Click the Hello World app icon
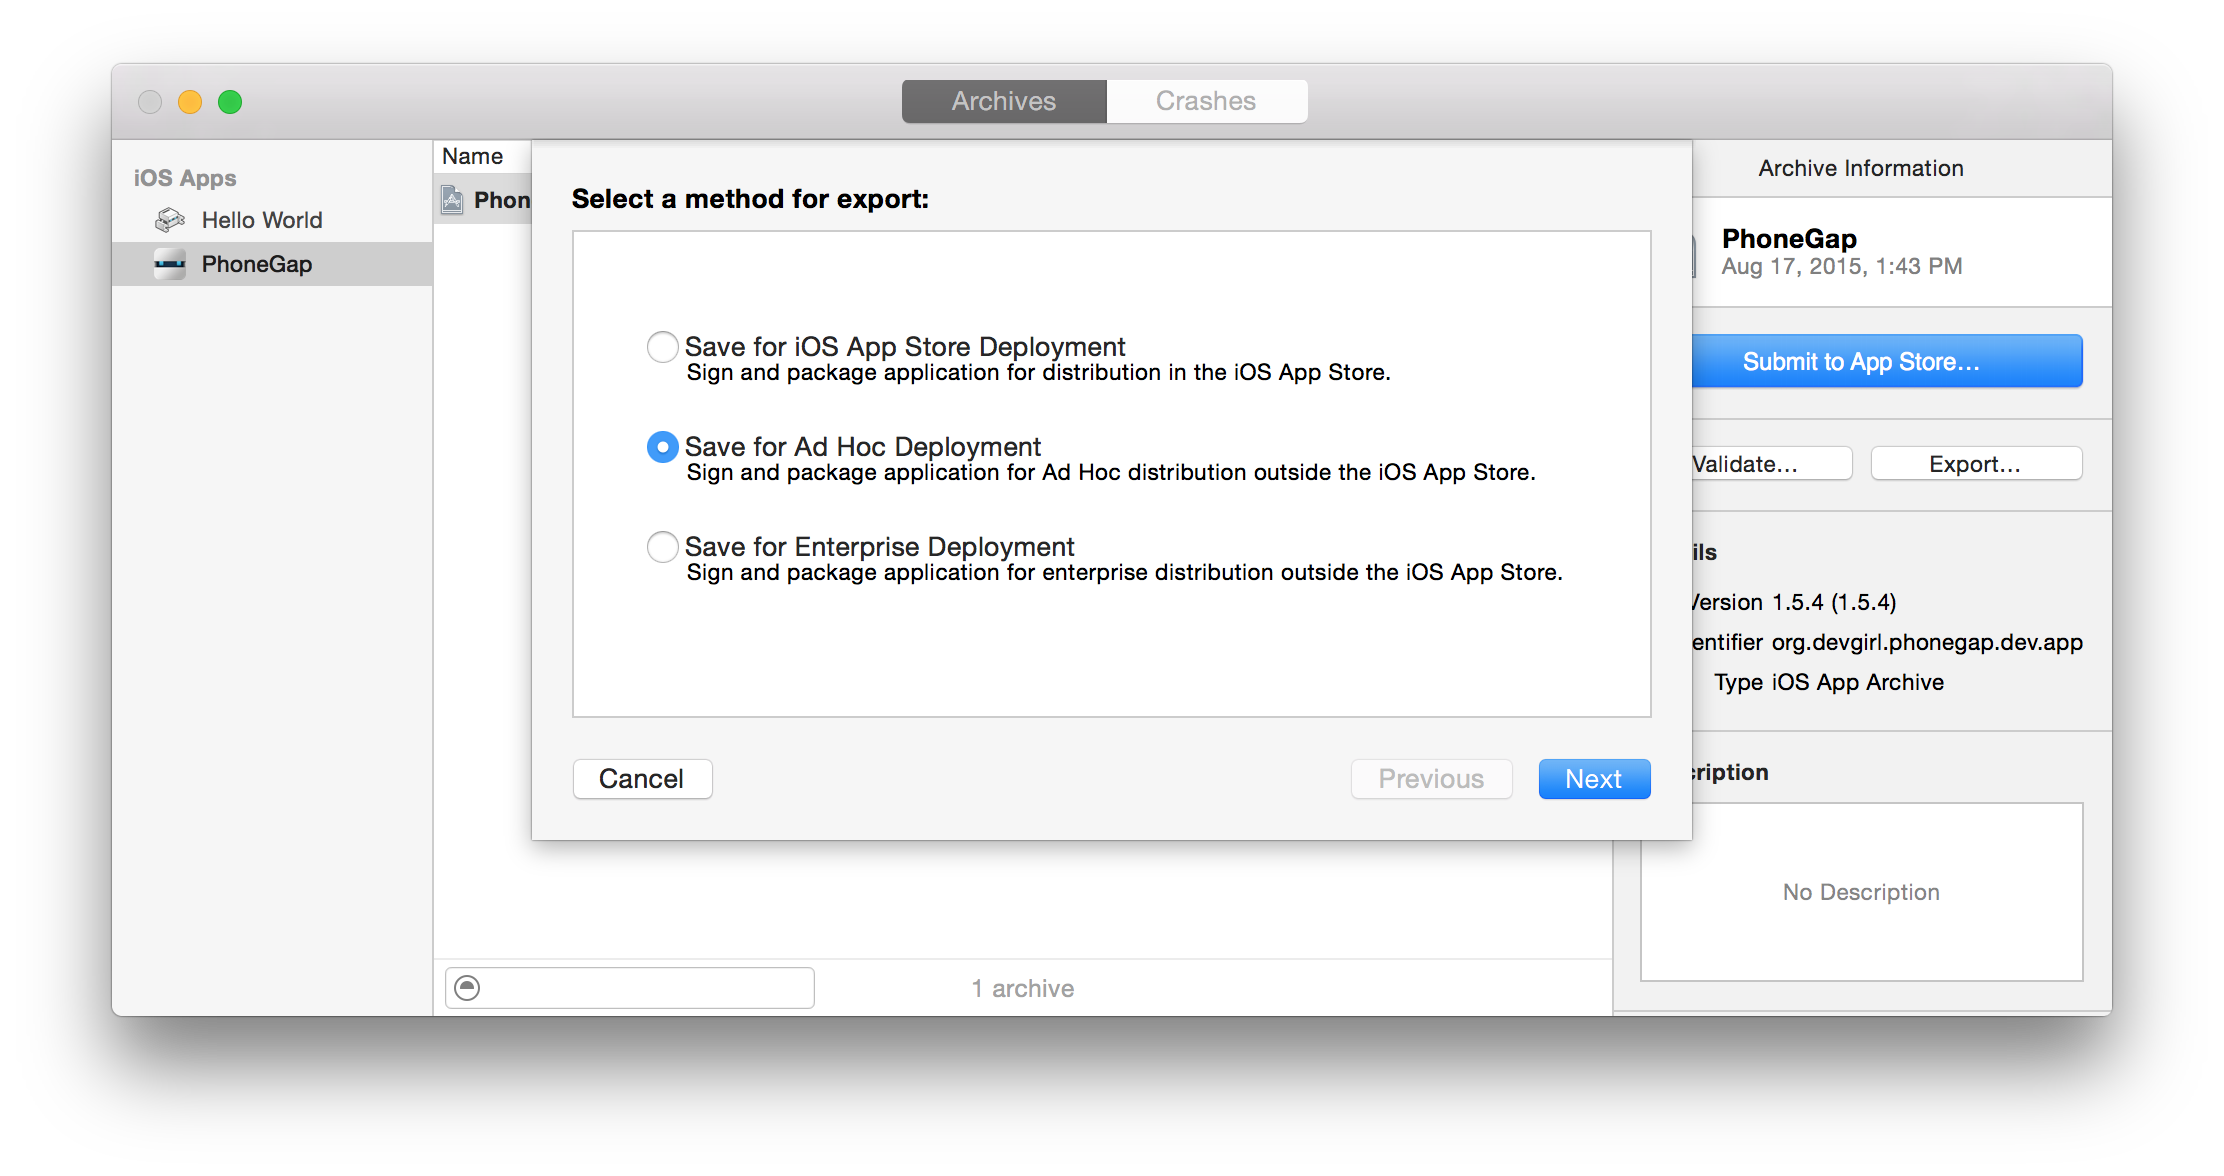 coord(170,220)
